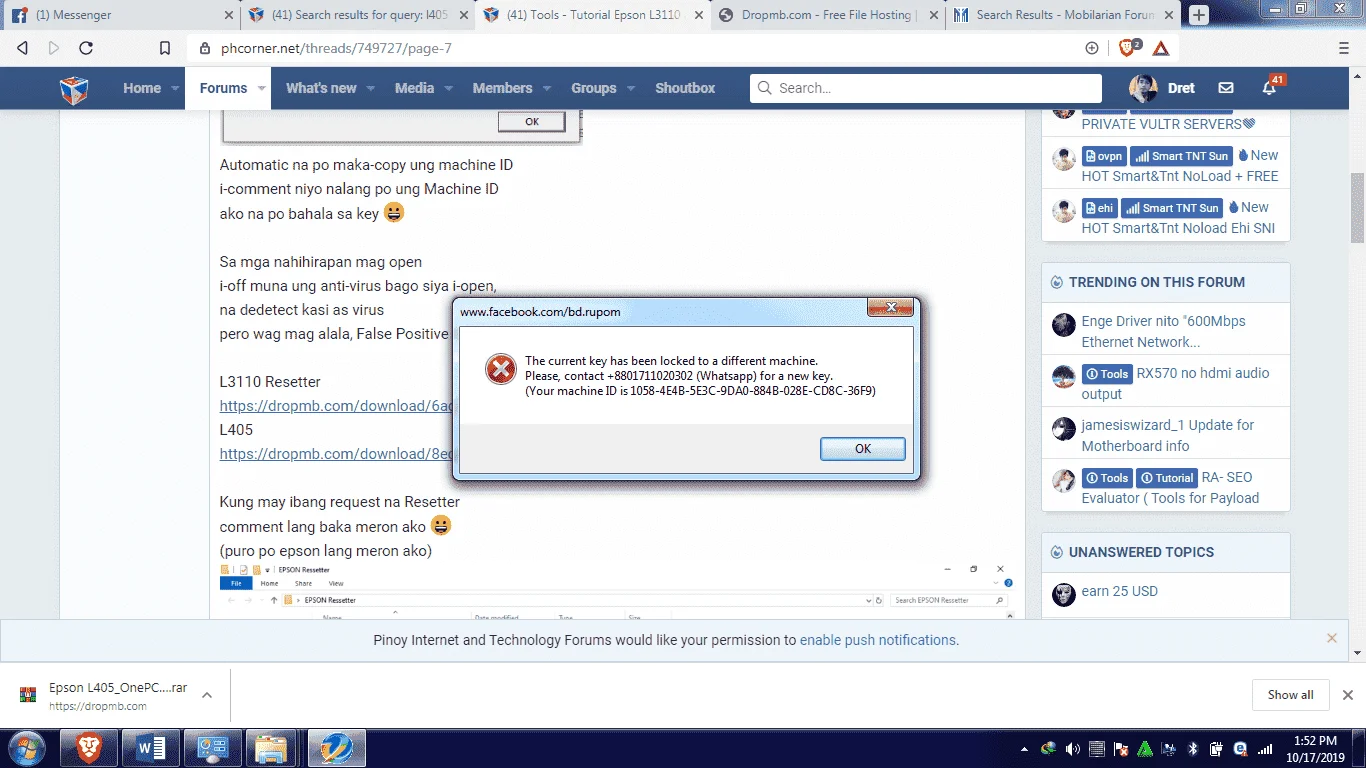
Task: Click the Action Center flag tray icon
Action: [1121, 748]
